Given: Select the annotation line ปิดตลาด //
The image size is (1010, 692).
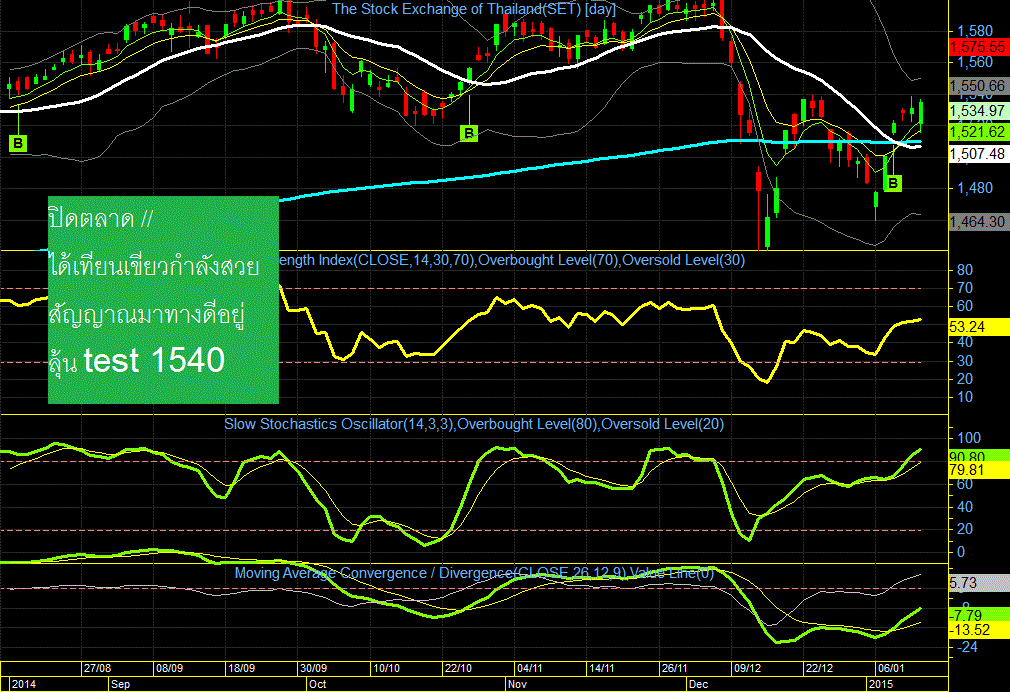Looking at the screenshot, I should (x=101, y=219).
